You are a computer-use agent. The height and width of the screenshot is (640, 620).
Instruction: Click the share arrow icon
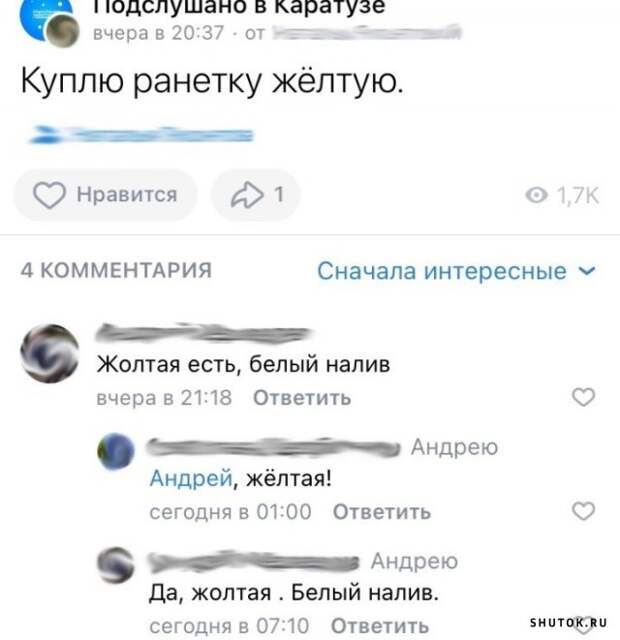tap(247, 195)
